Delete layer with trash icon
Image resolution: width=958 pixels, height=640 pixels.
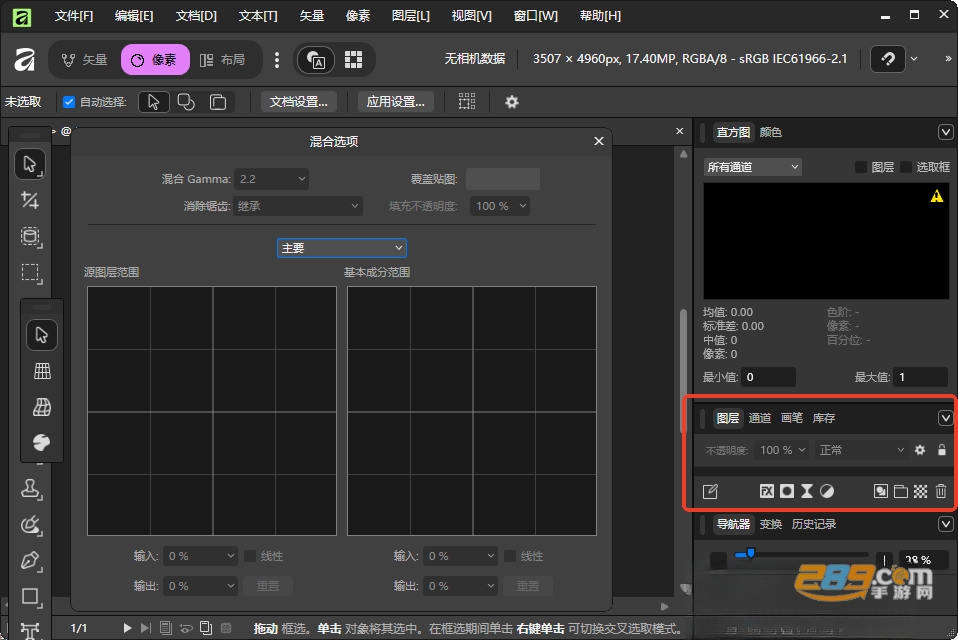click(941, 491)
